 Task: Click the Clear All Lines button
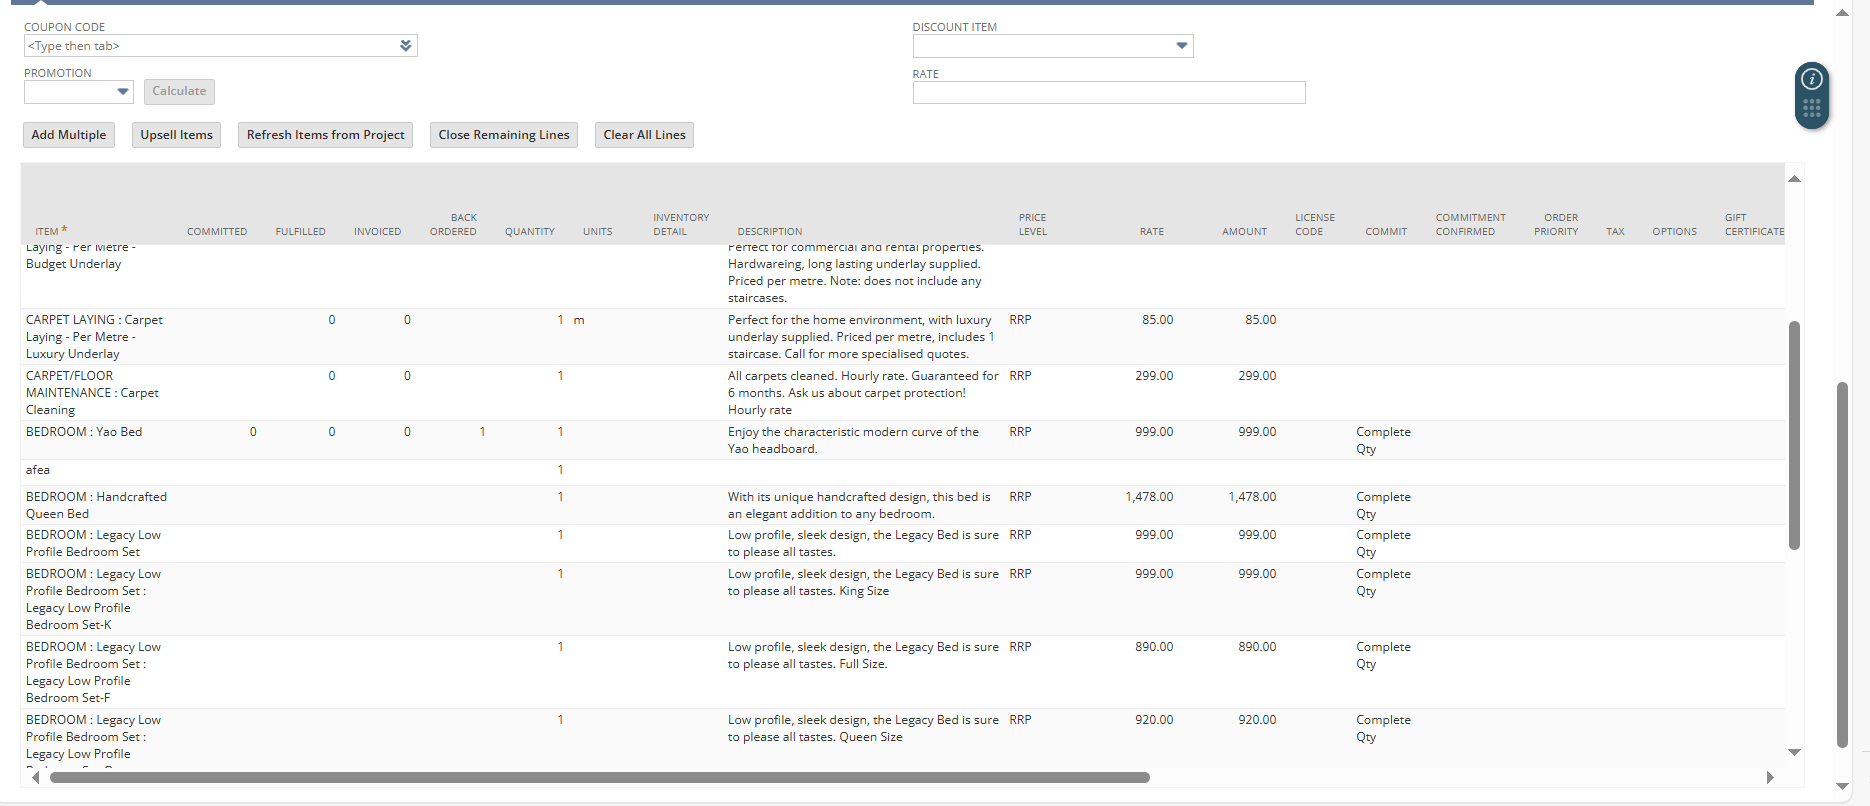(644, 135)
